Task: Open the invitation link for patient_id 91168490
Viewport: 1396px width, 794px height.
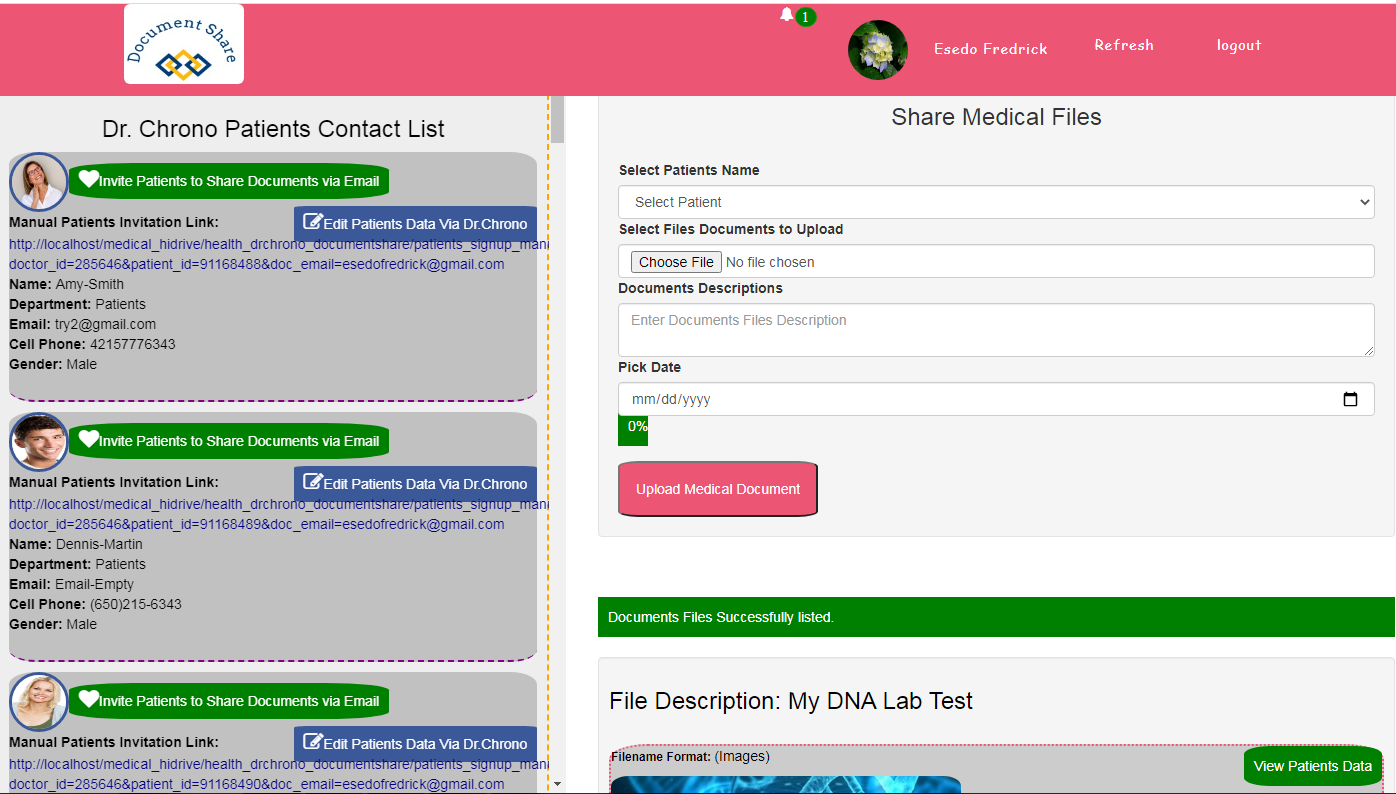Action: click(x=278, y=774)
